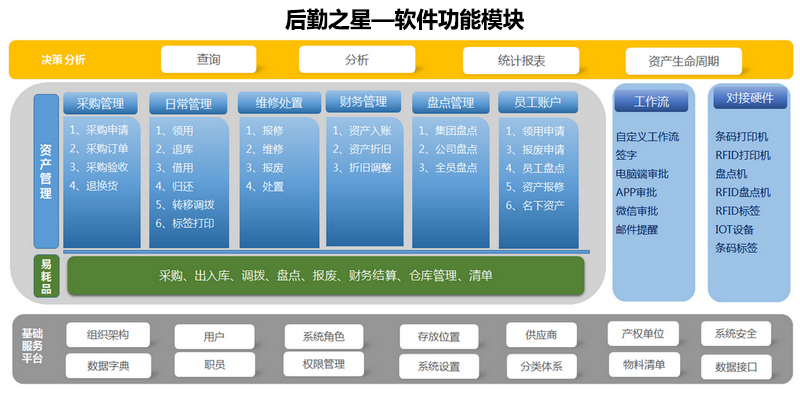The image size is (800, 400).
Task: Click the 工作流 panel header
Action: [x=651, y=102]
